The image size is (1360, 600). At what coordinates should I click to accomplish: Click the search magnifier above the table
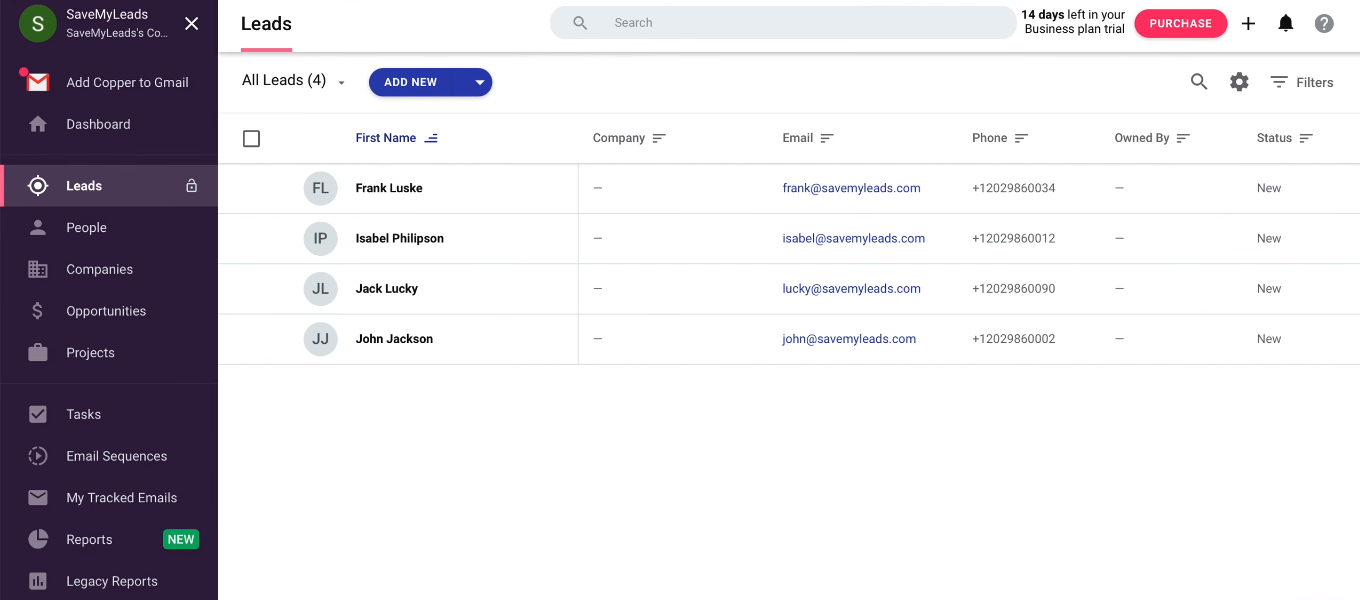tap(1199, 82)
